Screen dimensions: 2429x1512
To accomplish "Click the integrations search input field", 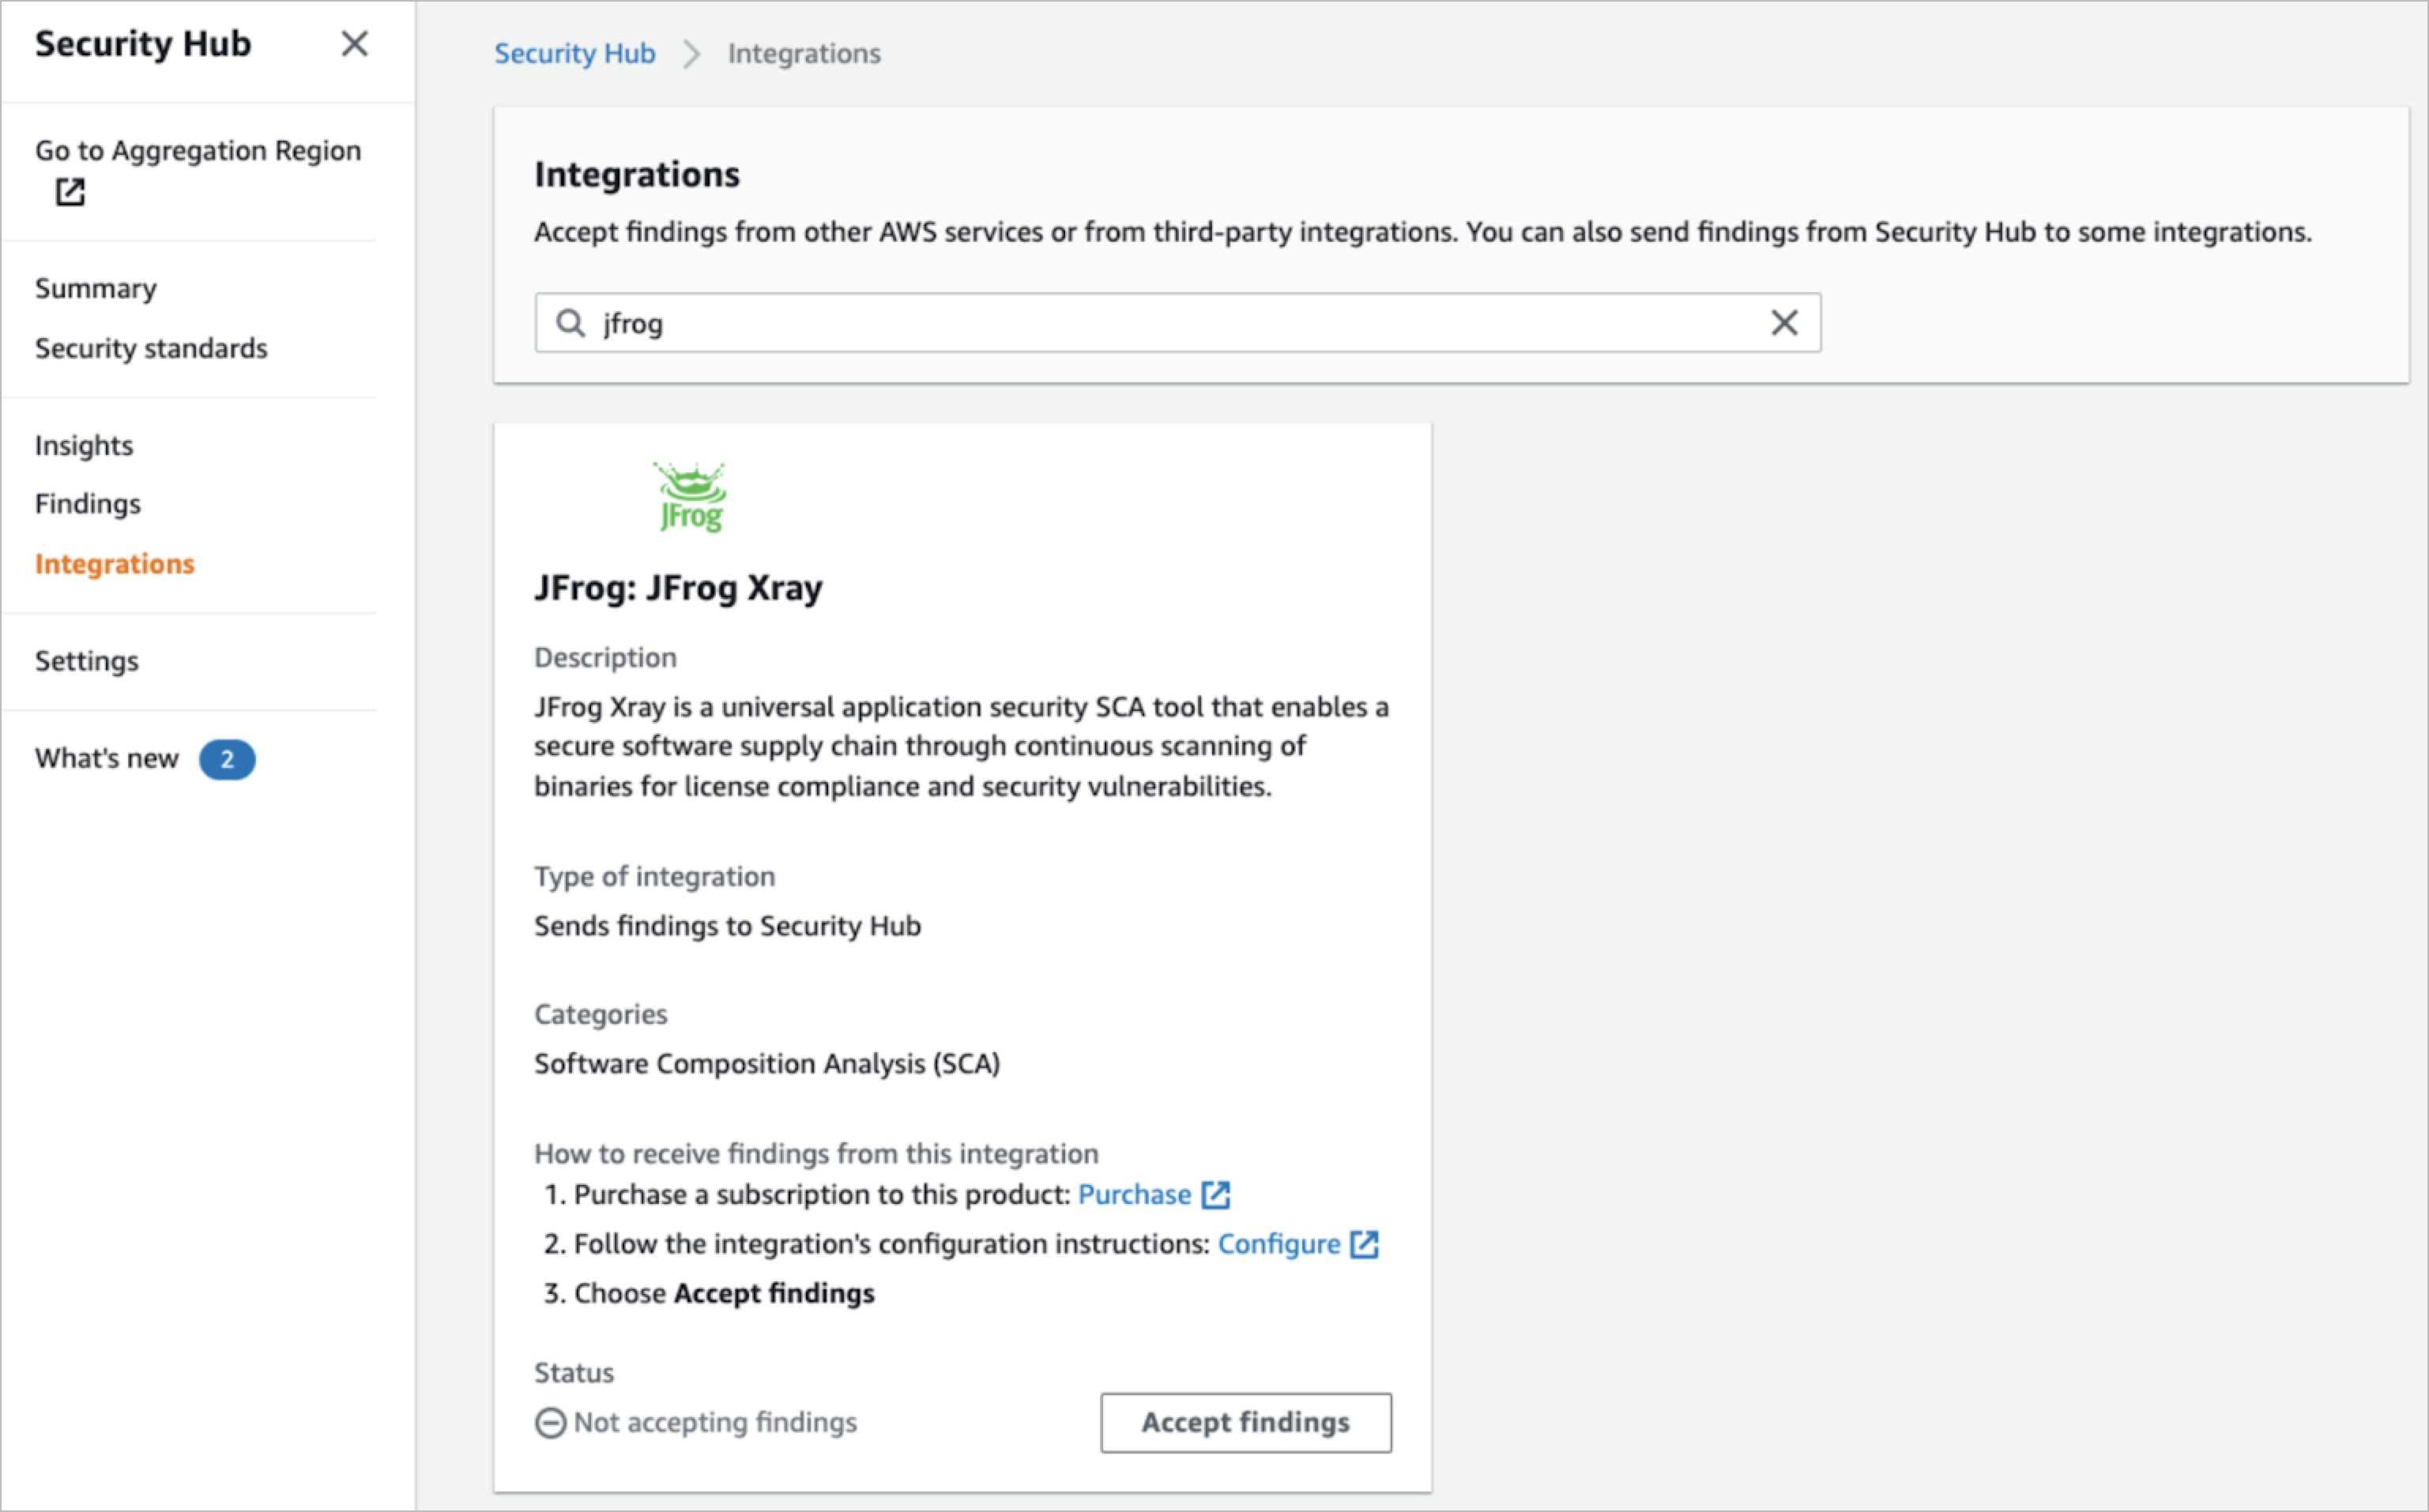I will [x=1178, y=323].
